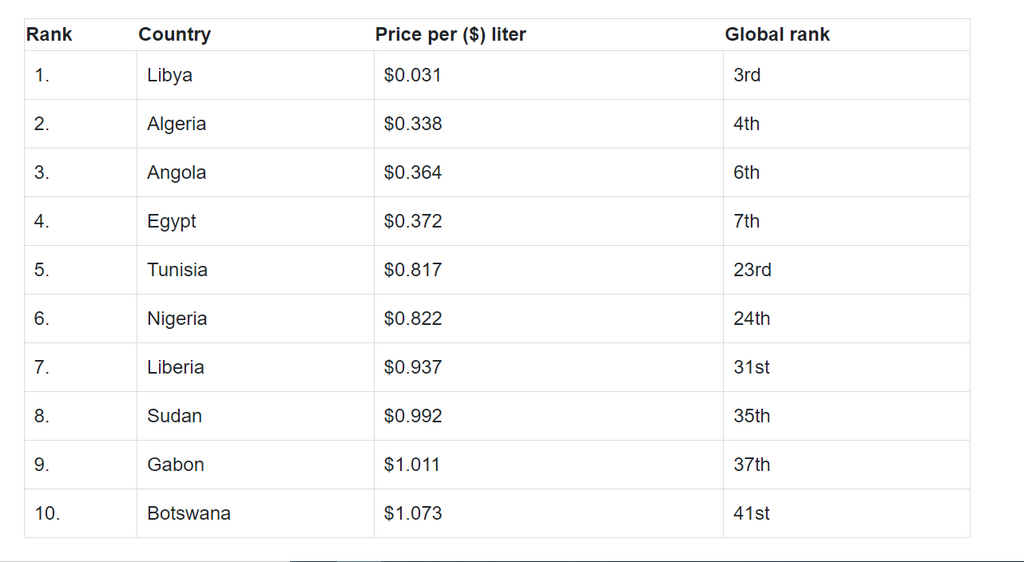Click the Egypt table cell

pos(172,221)
